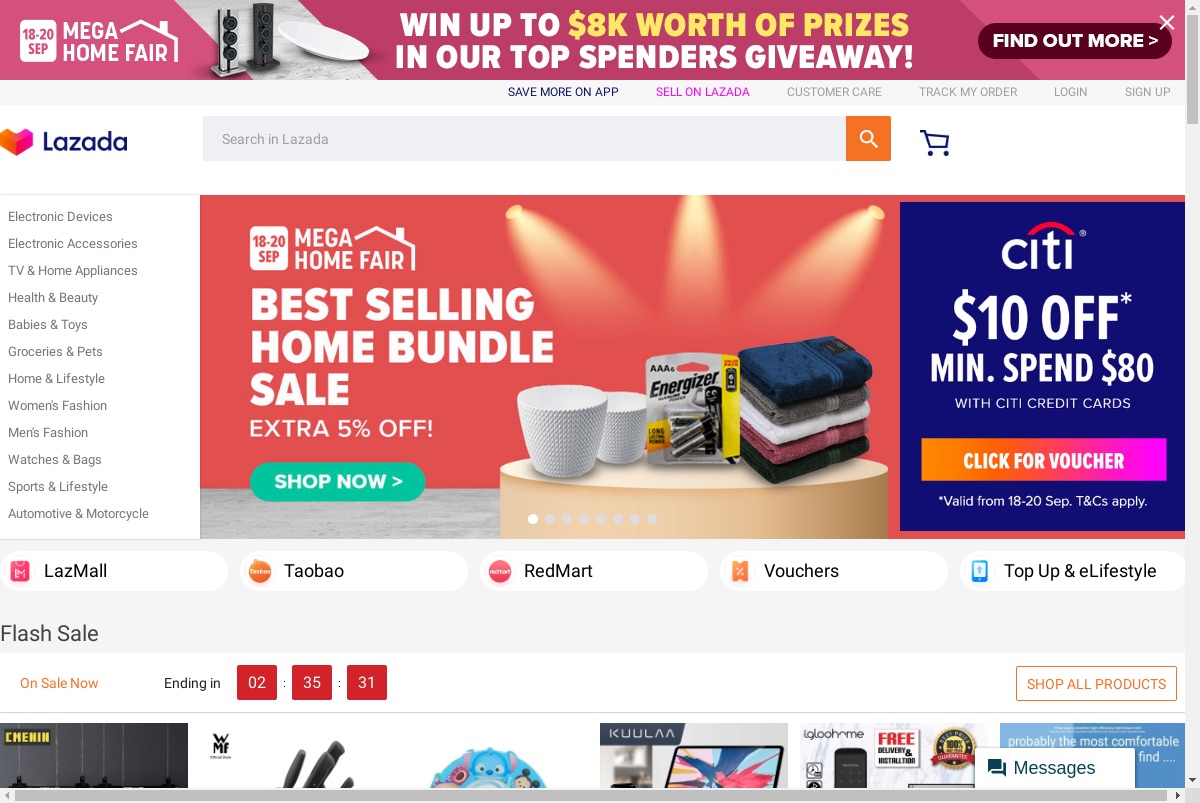Image resolution: width=1200 pixels, height=803 pixels.
Task: Expand Electronic Devices category
Action: tap(60, 216)
